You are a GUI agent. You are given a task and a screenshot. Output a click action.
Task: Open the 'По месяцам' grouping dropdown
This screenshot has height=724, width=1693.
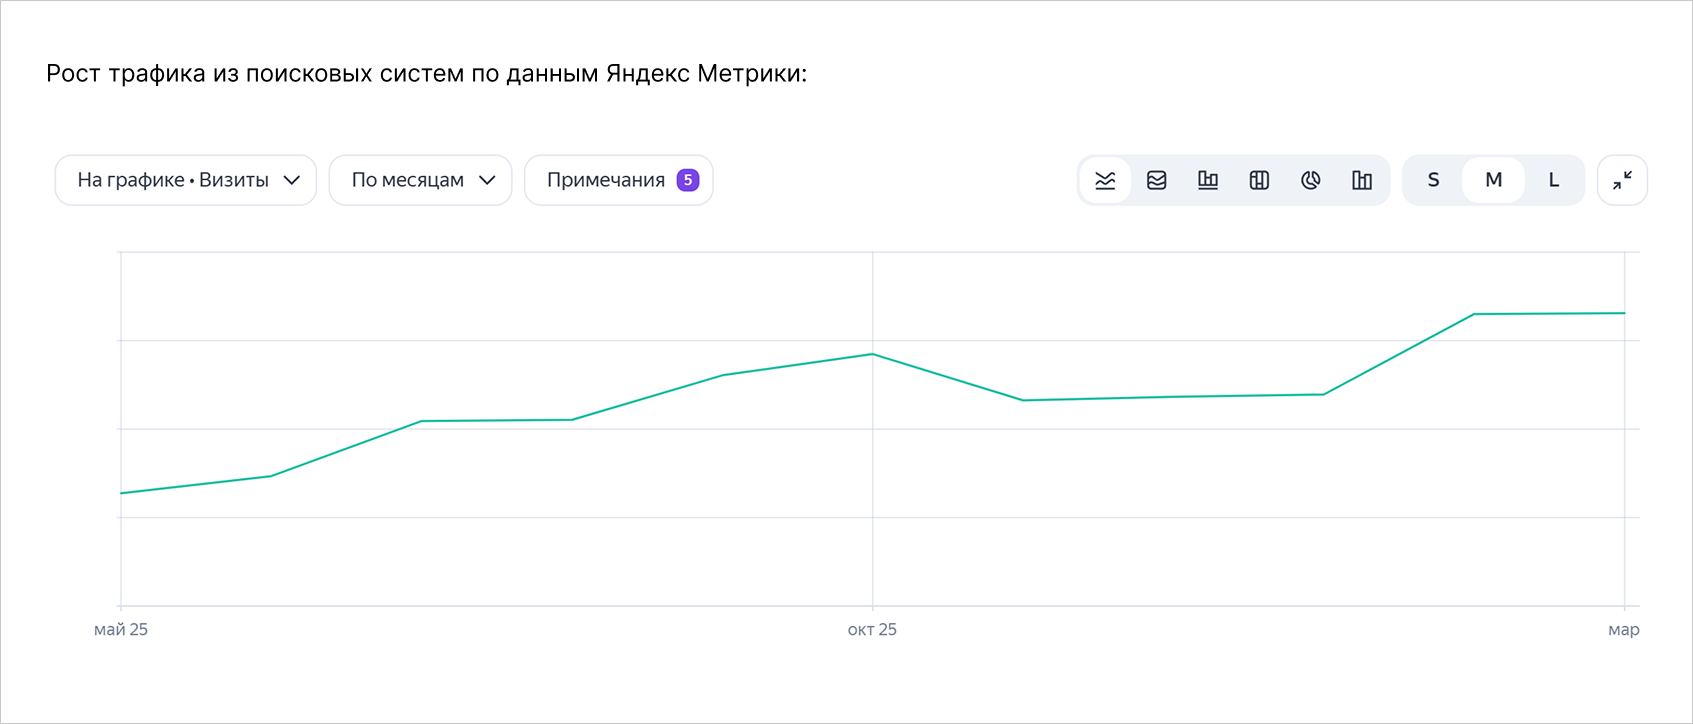coord(420,180)
